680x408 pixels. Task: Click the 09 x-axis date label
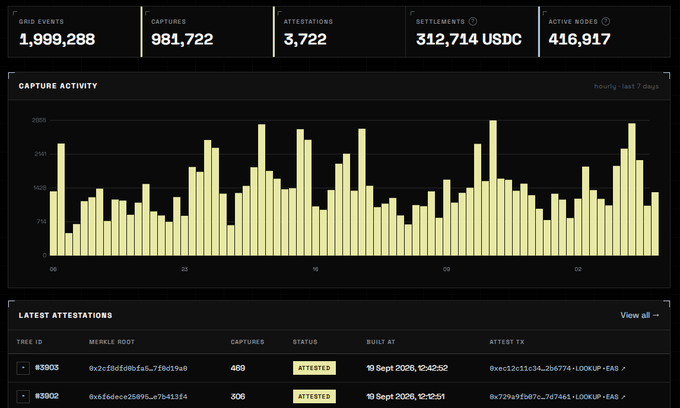click(446, 269)
